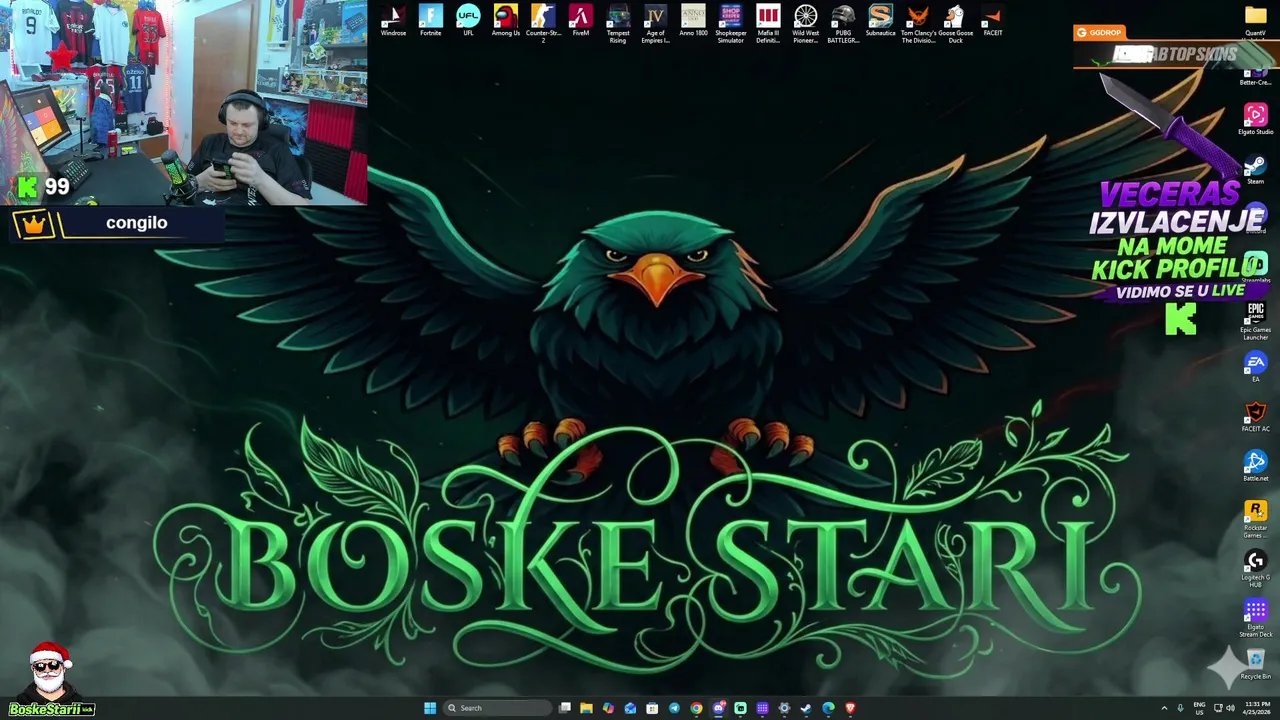
Task: Open File Explorer from taskbar
Action: click(586, 708)
